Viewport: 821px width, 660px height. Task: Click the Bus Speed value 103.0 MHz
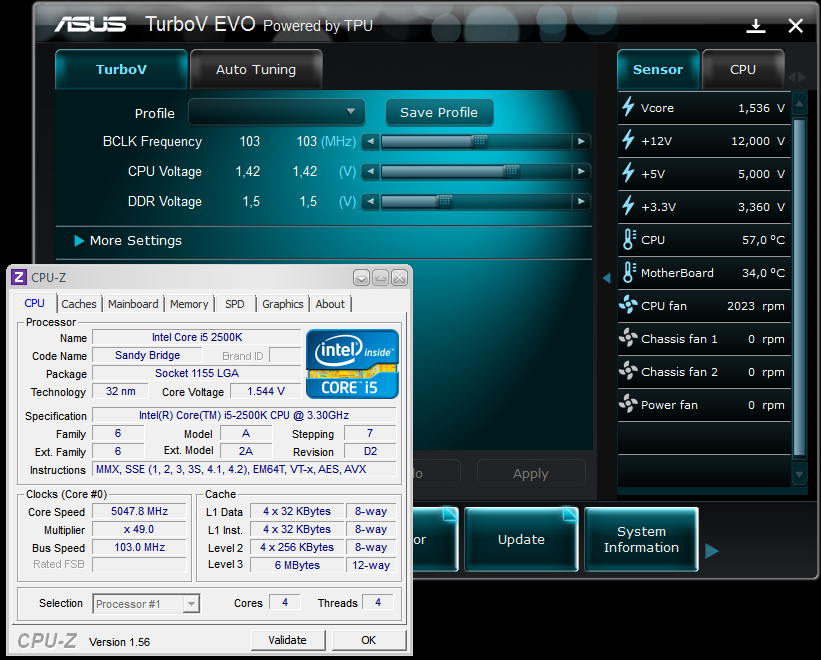click(139, 547)
